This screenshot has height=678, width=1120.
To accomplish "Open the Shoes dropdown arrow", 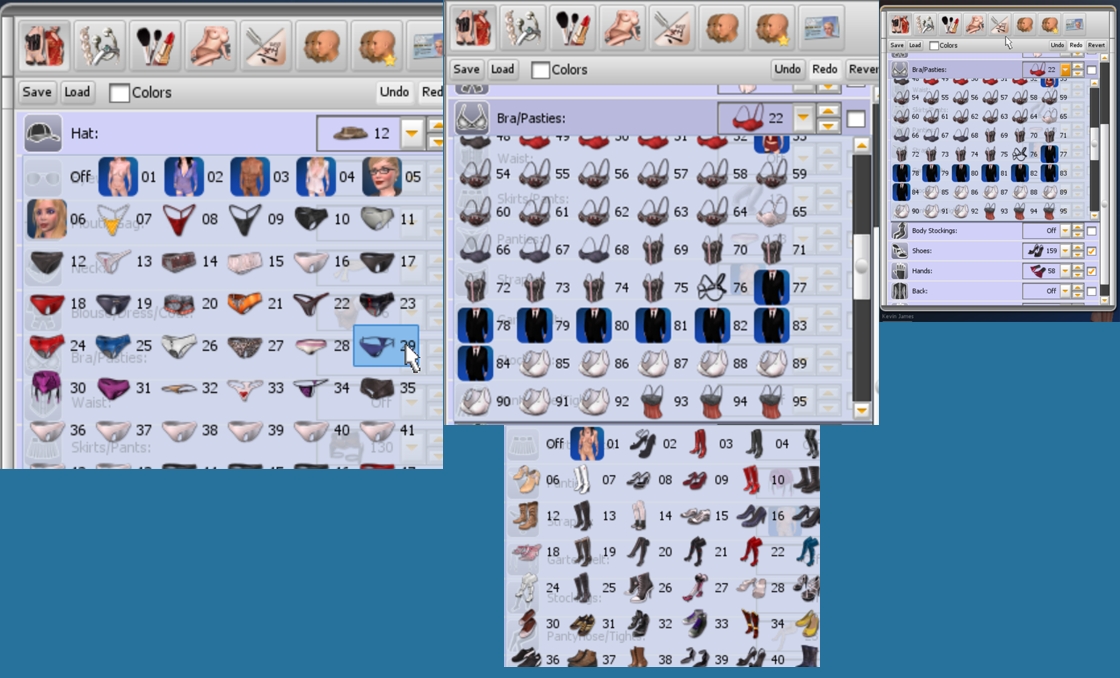I will (1066, 251).
